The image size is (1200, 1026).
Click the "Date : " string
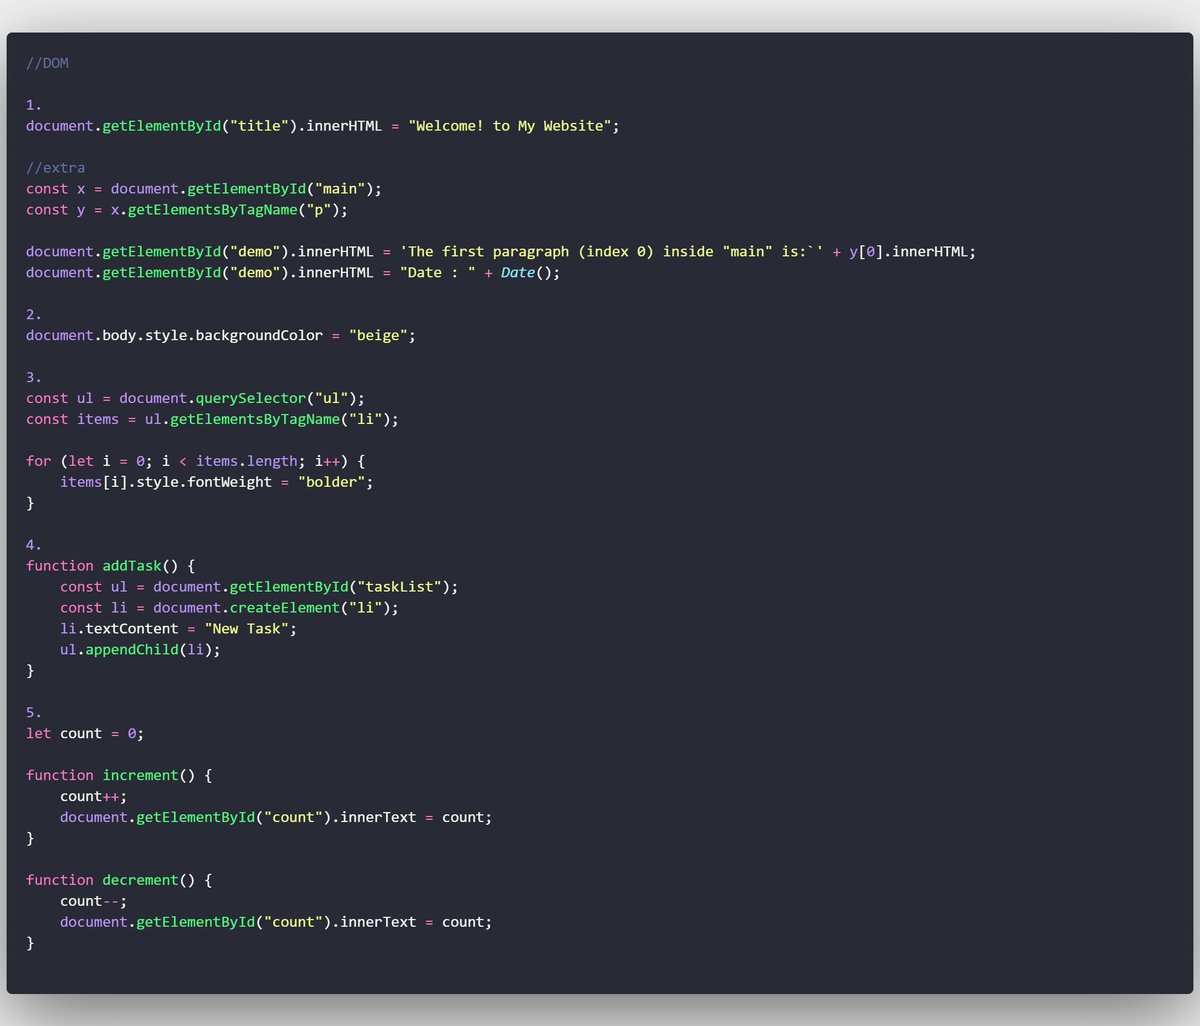(438, 273)
